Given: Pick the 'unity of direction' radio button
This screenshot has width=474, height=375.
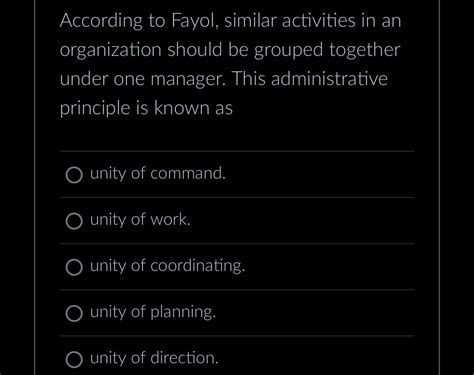Looking at the screenshot, I should [x=74, y=359].
